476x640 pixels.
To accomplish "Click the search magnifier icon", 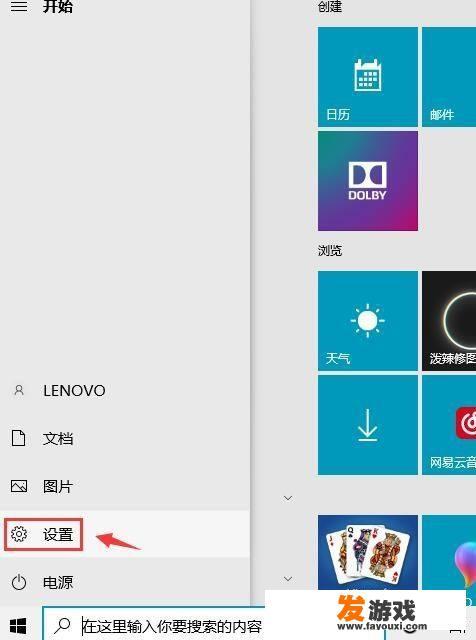I will pyautogui.click(x=62, y=626).
